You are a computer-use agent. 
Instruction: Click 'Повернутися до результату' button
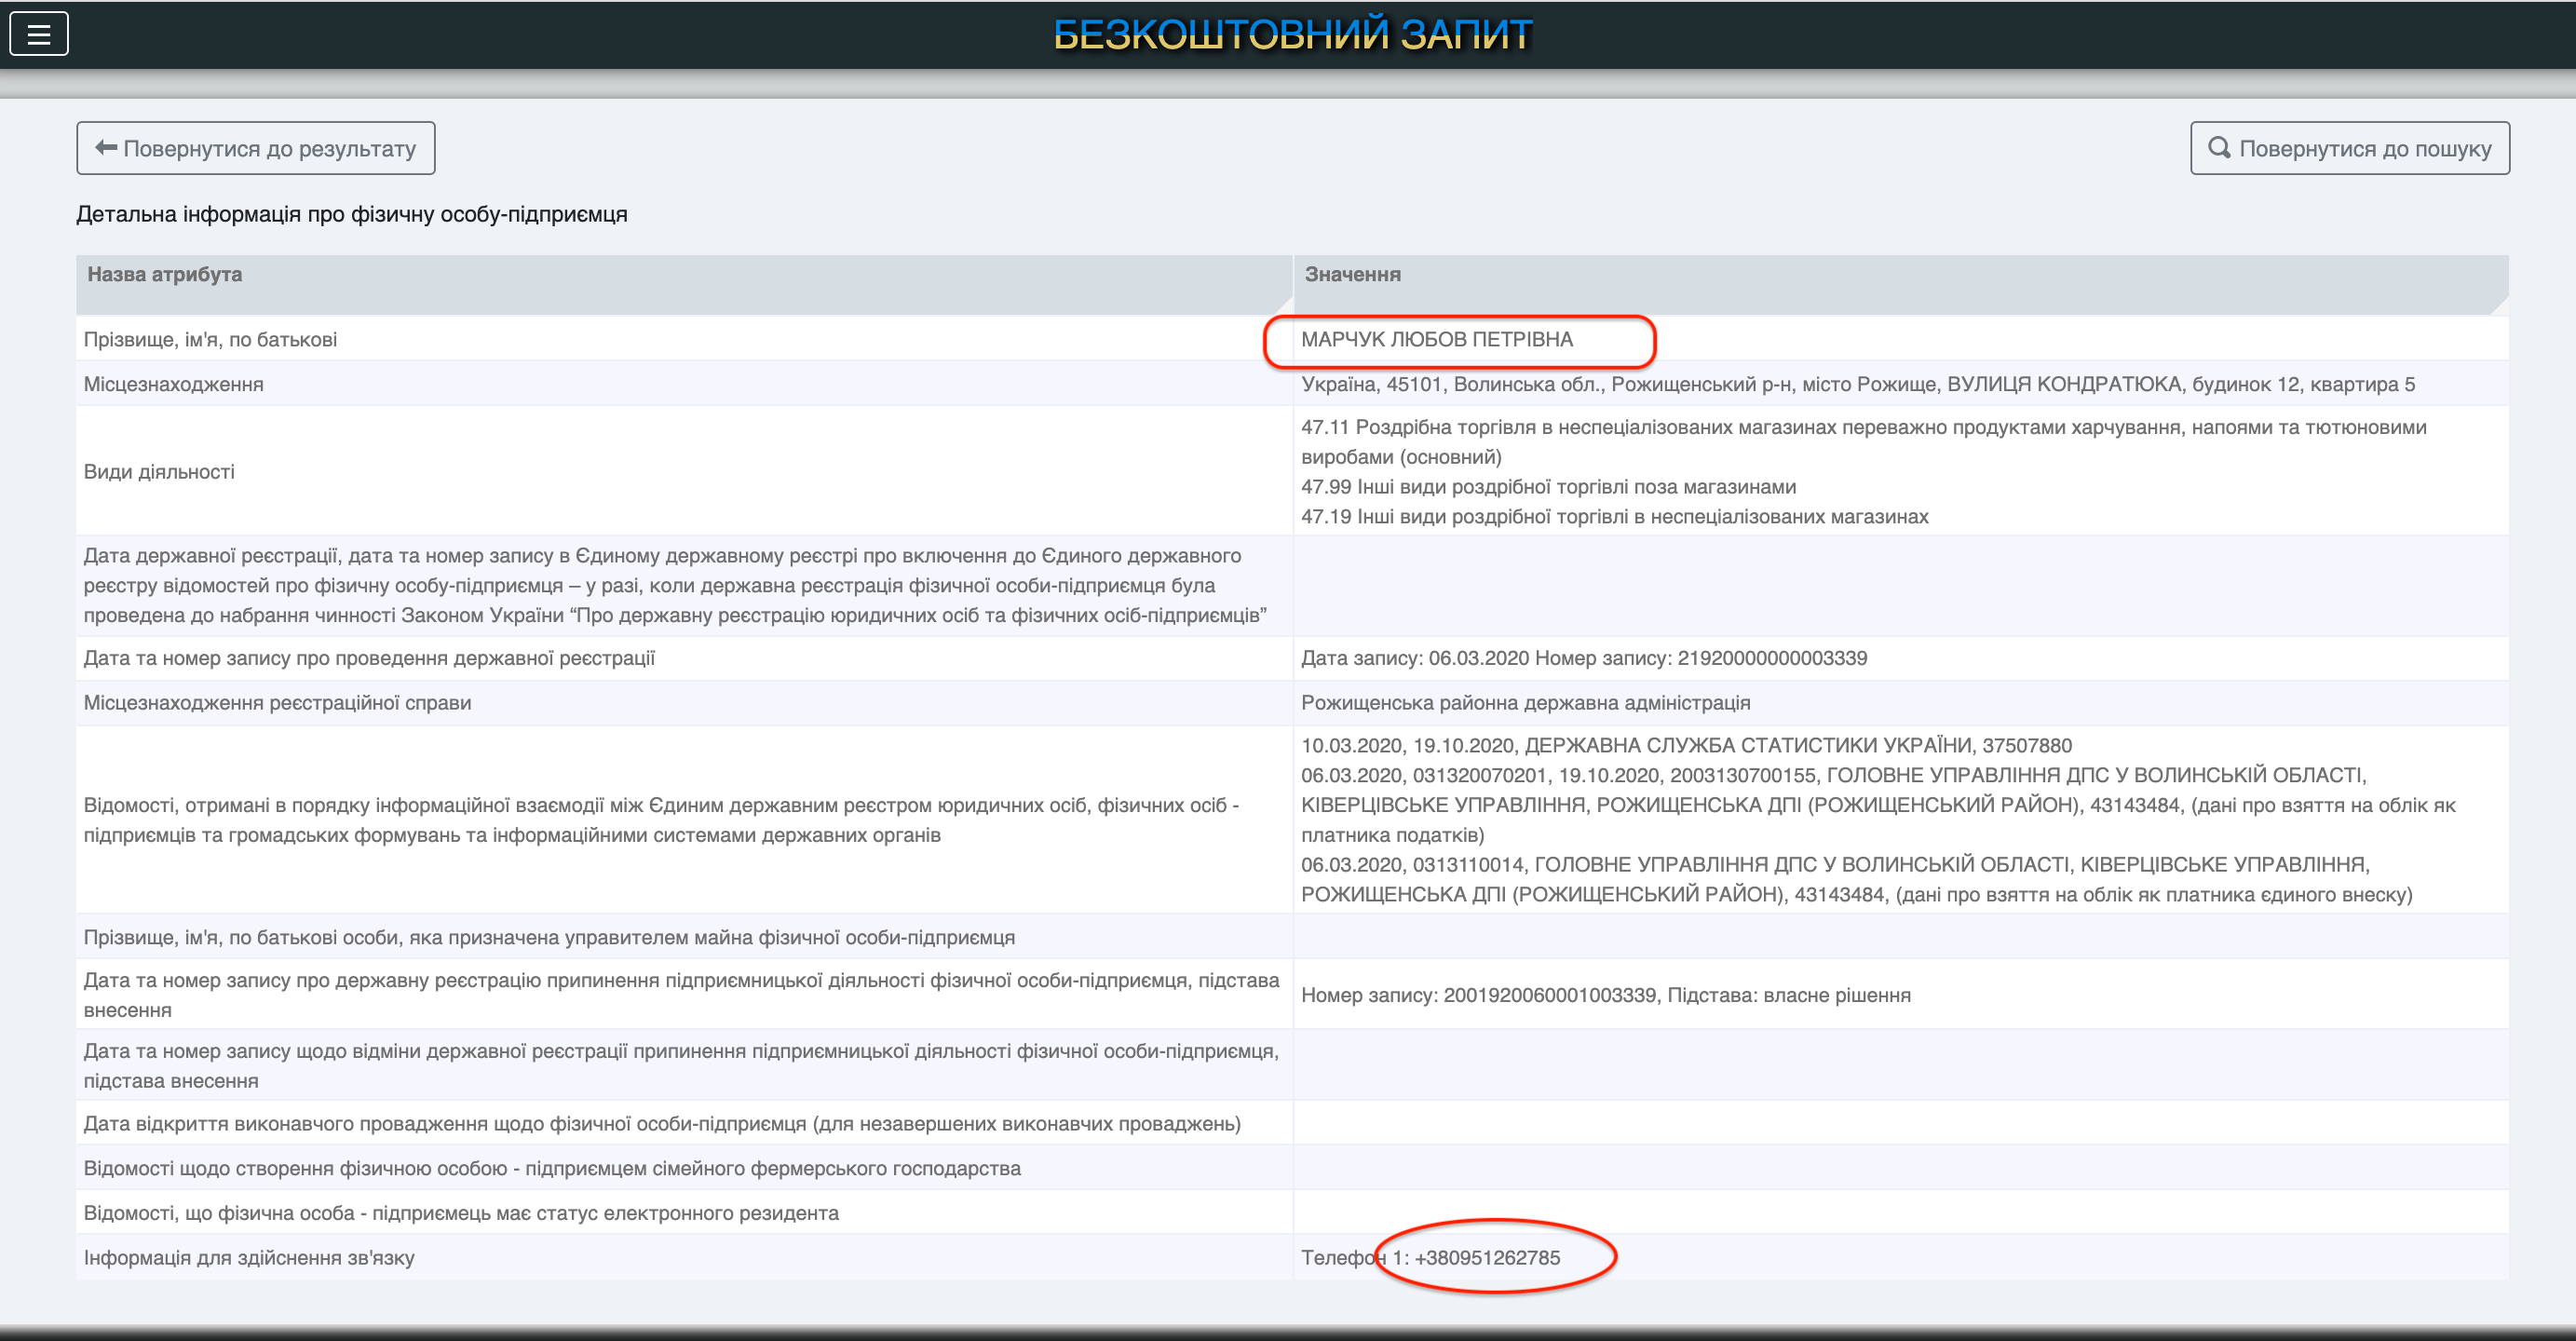tap(256, 148)
